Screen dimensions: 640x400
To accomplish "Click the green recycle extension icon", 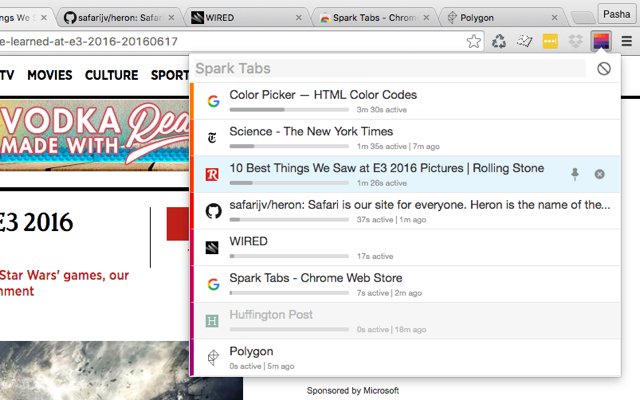I will point(499,41).
